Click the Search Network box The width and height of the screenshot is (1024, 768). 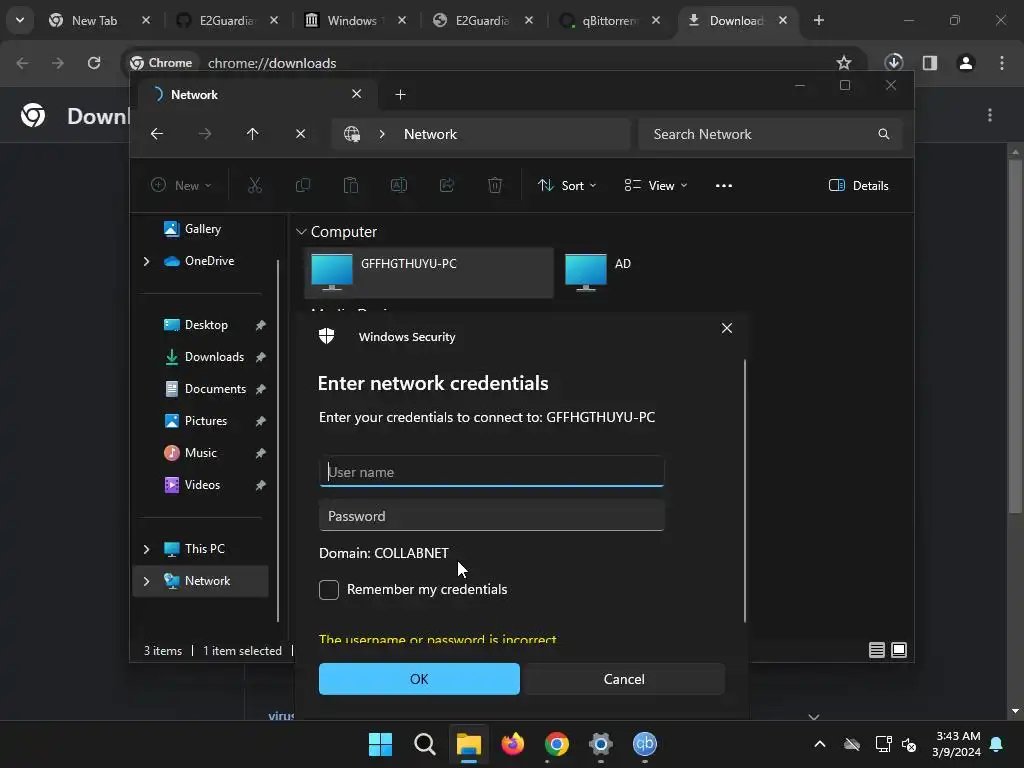click(x=771, y=134)
